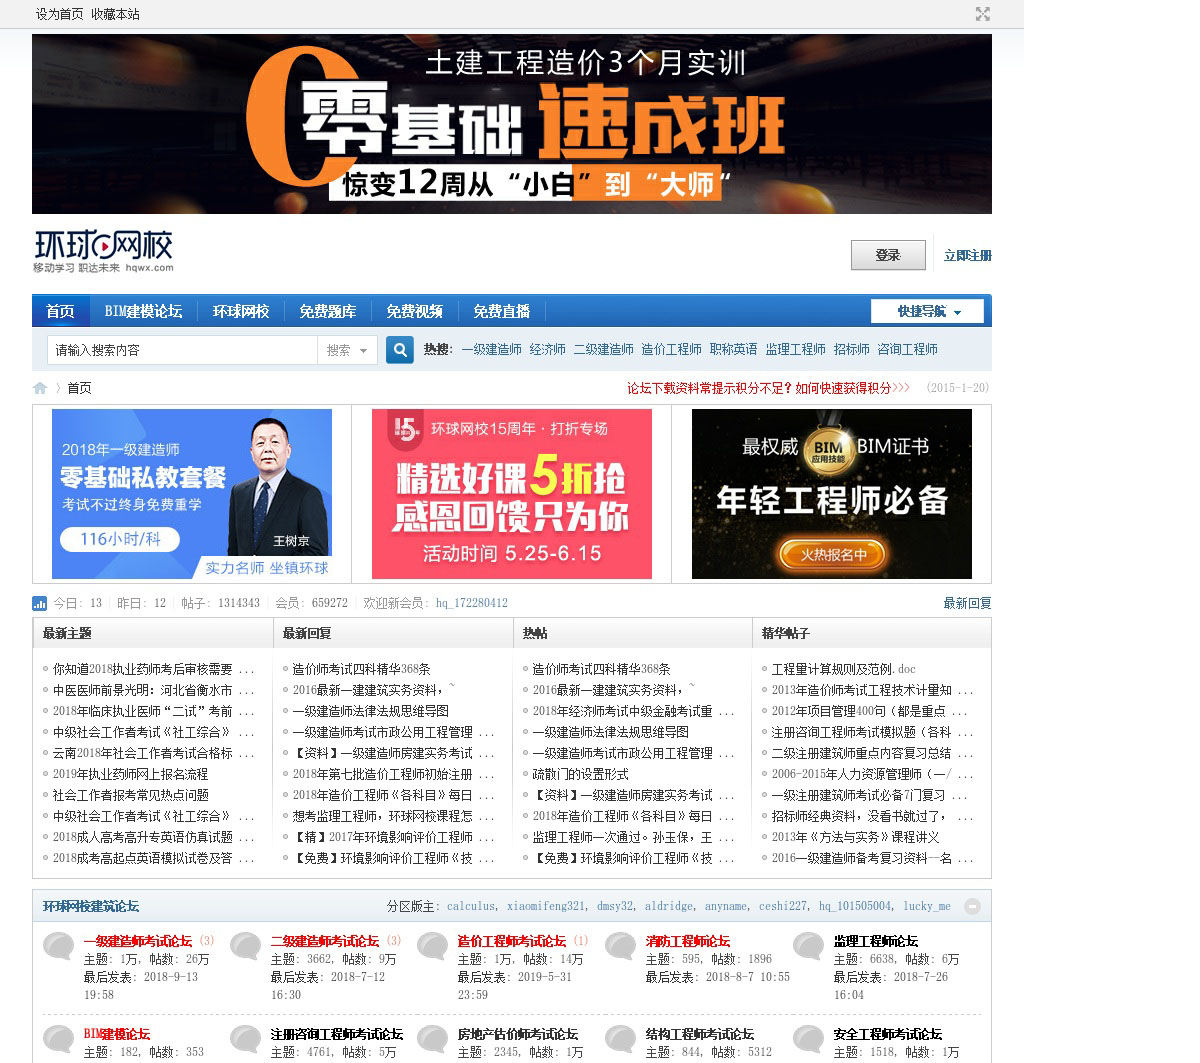Click new member link hq_172280412
The width and height of the screenshot is (1200, 1063).
coord(472,603)
